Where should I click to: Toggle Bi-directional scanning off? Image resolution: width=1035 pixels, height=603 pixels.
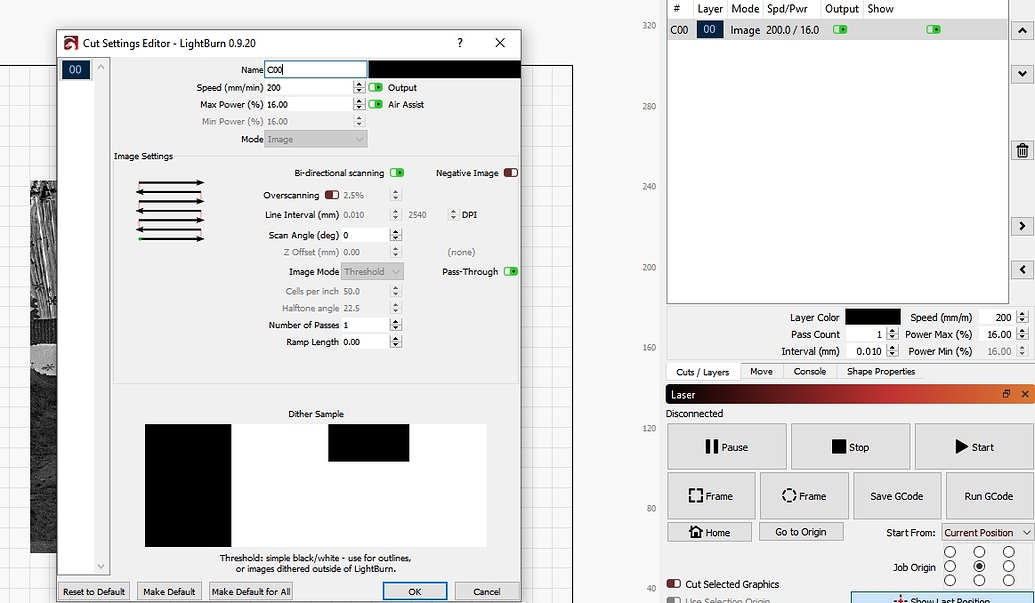[x=396, y=172]
